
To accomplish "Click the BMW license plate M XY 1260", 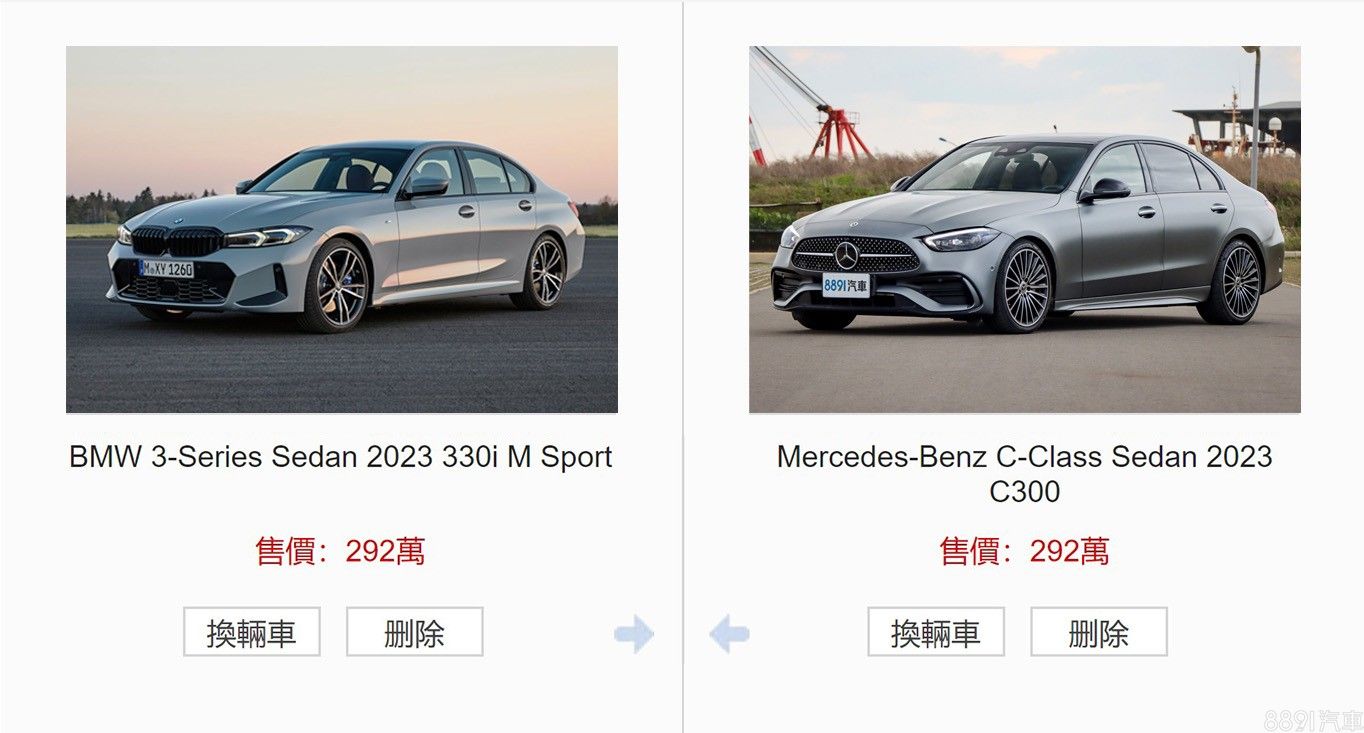I will coord(167,269).
